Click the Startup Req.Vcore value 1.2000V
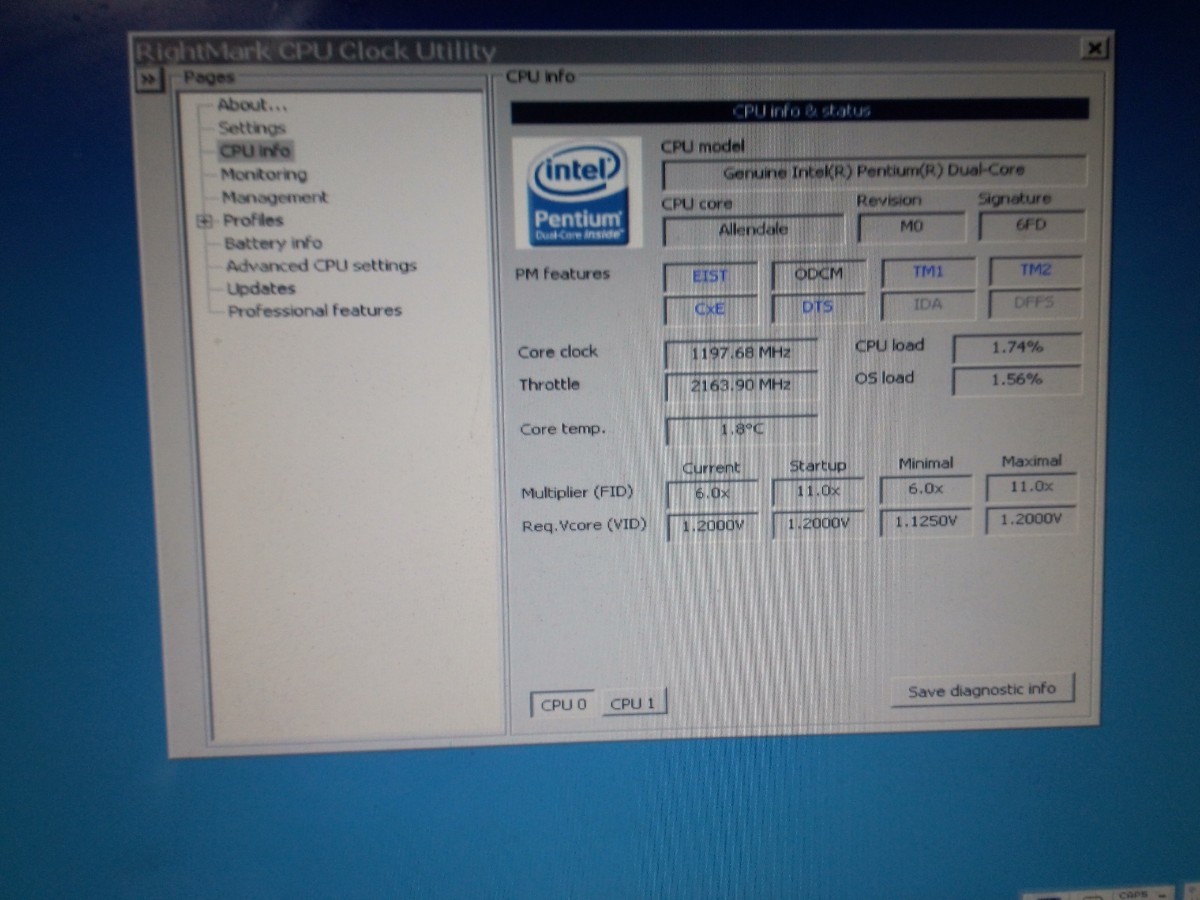1200x900 pixels. click(818, 524)
